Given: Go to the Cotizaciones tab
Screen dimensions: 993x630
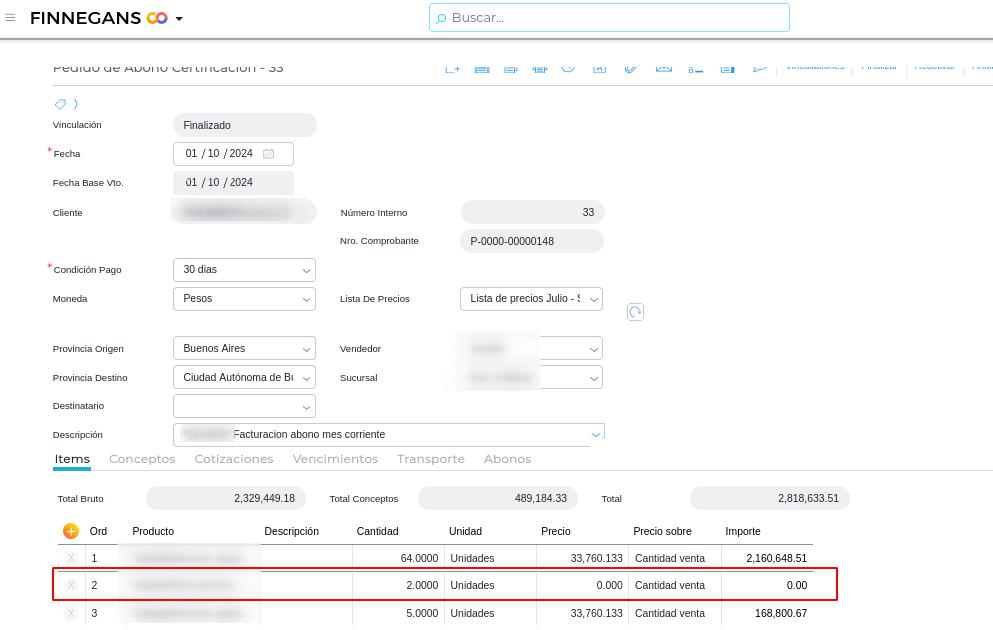Looking at the screenshot, I should (233, 459).
